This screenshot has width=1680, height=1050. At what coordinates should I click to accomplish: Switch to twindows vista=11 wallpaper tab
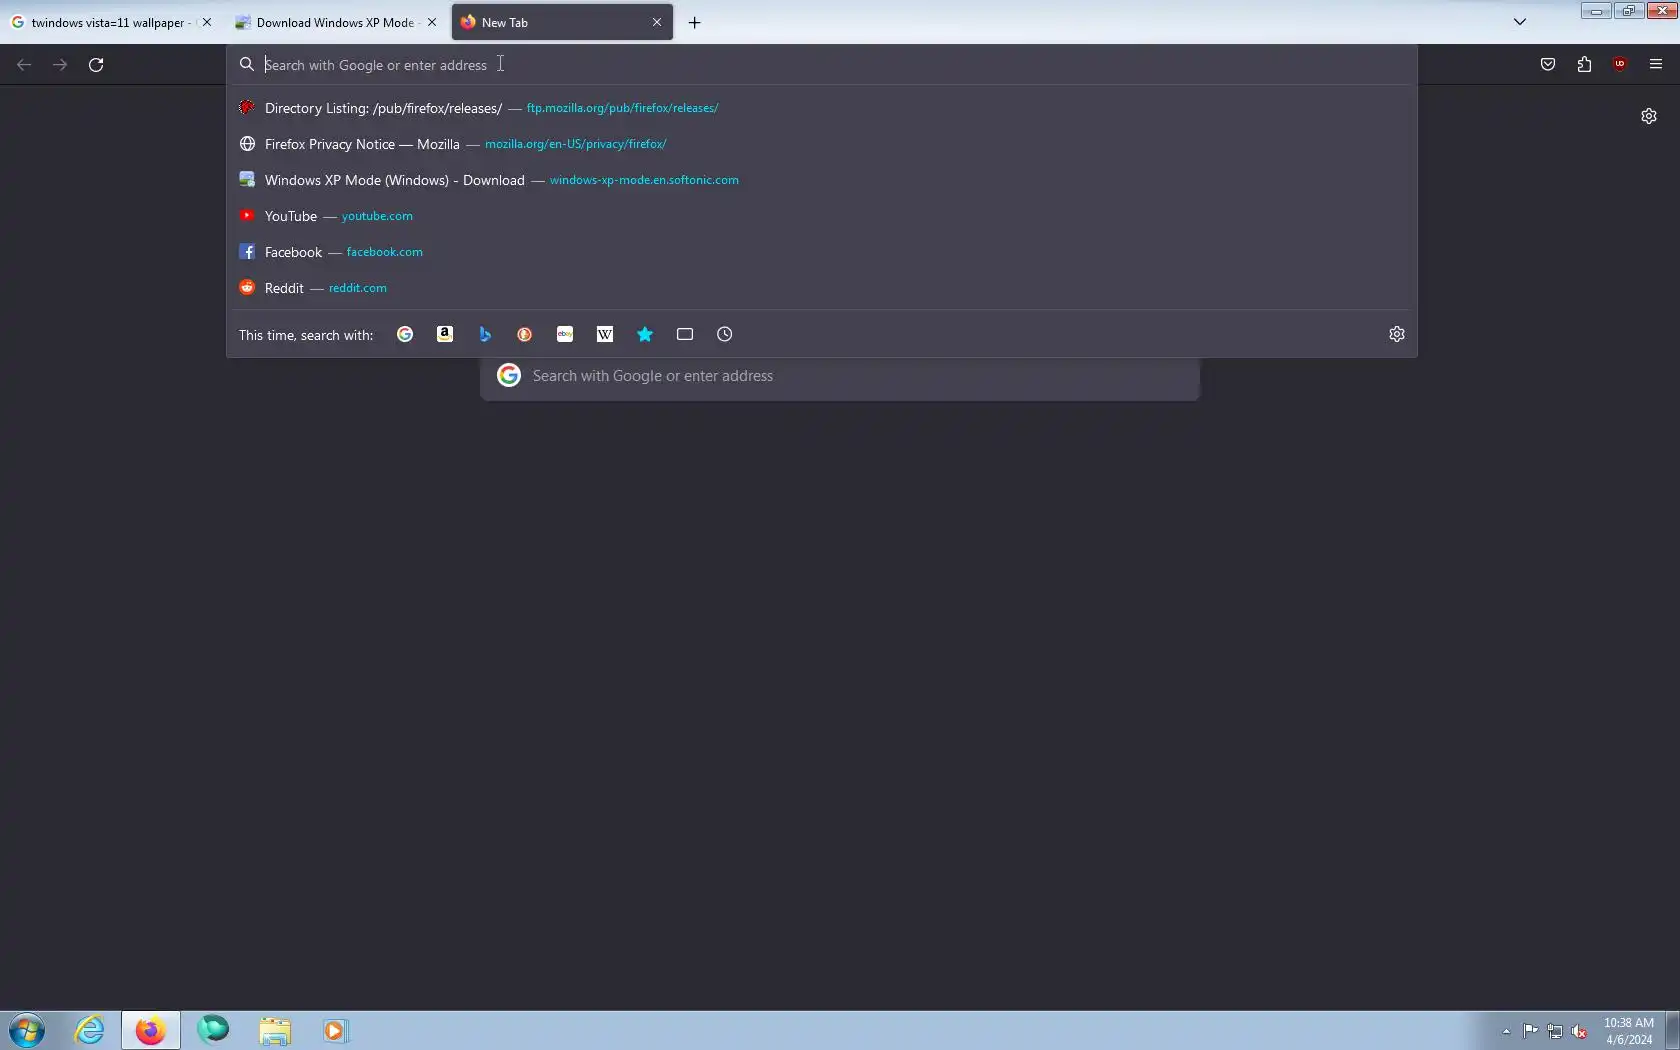[110, 22]
